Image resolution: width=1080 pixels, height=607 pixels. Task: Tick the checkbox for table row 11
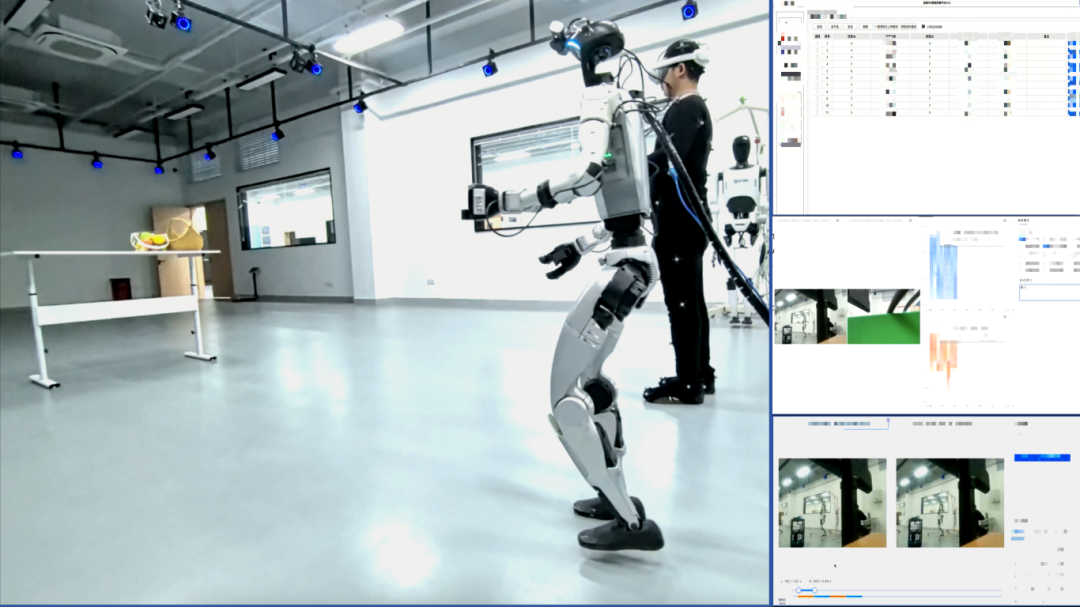pos(817,112)
